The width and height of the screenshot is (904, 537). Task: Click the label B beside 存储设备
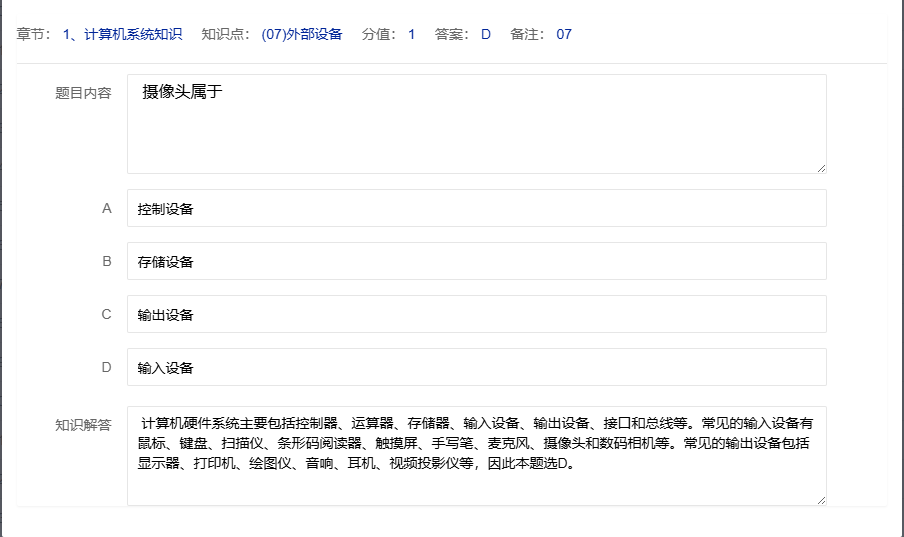pyautogui.click(x=106, y=262)
